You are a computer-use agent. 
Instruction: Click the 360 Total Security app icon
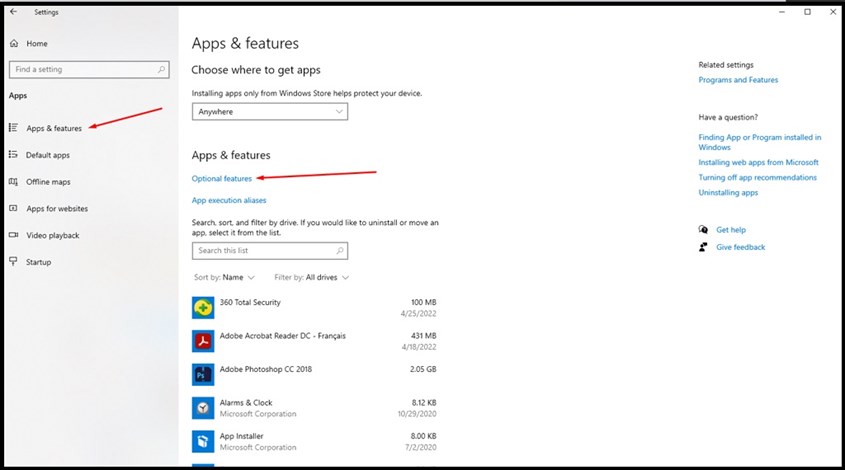[x=203, y=308]
